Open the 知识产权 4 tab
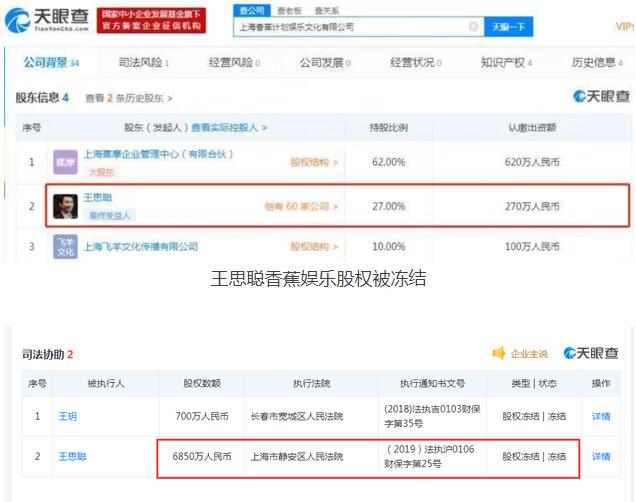636x502 pixels. [506, 62]
